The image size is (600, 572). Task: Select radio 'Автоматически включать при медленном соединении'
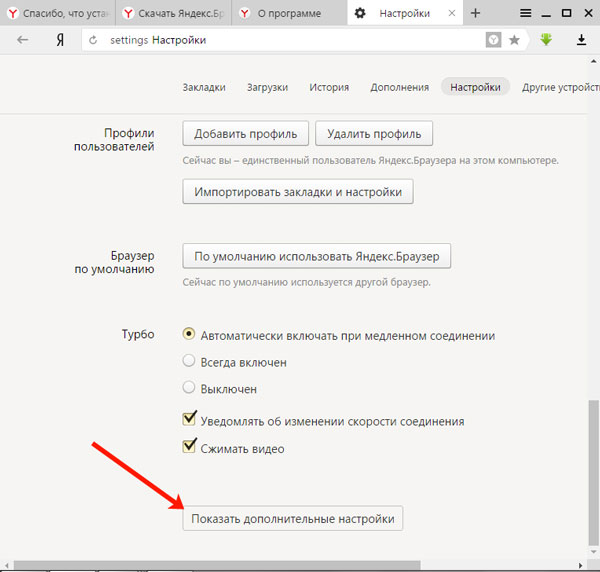[188, 336]
